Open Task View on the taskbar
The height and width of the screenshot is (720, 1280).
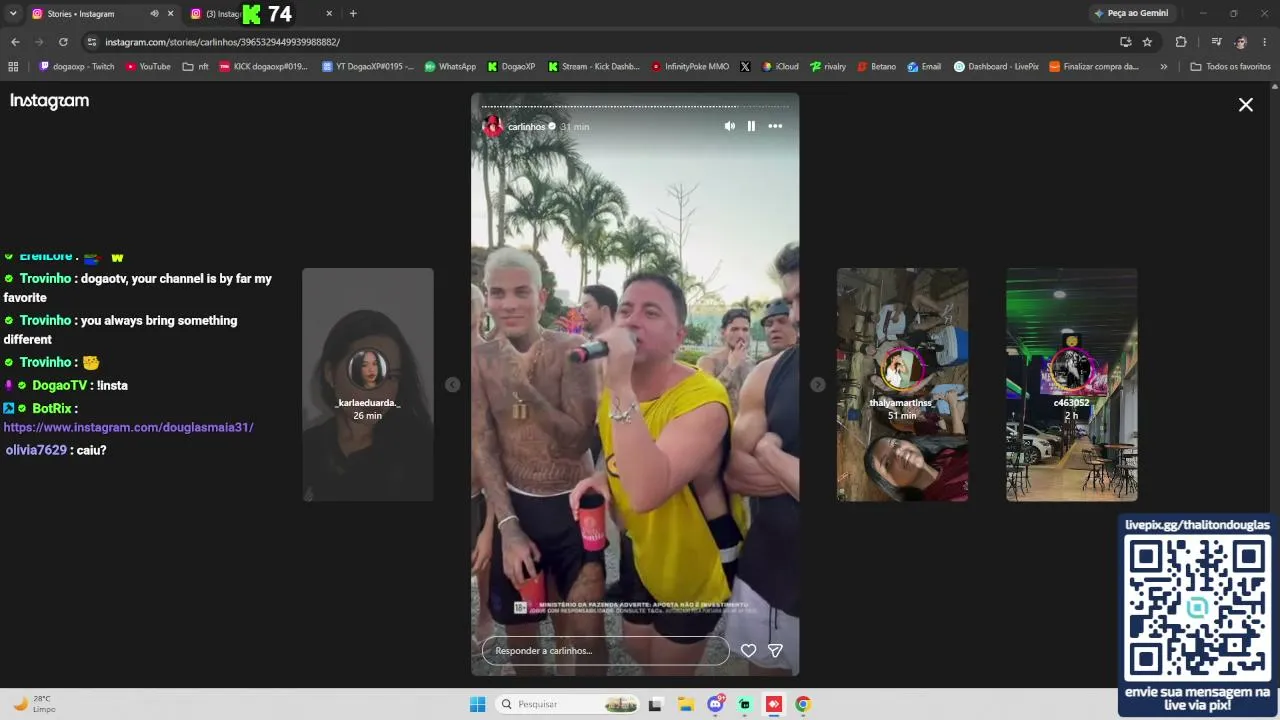click(x=655, y=704)
